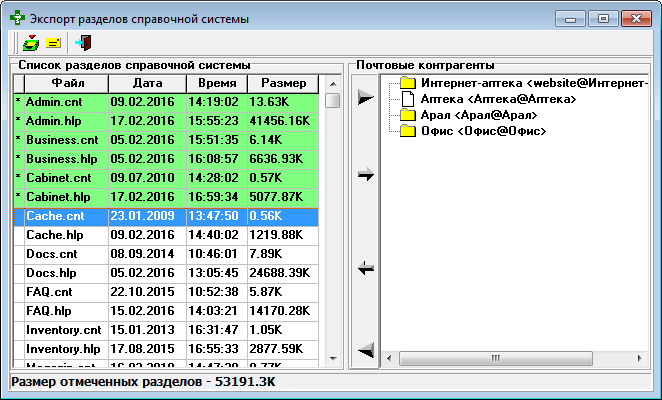Click the exit door toolbar icon

84,43
